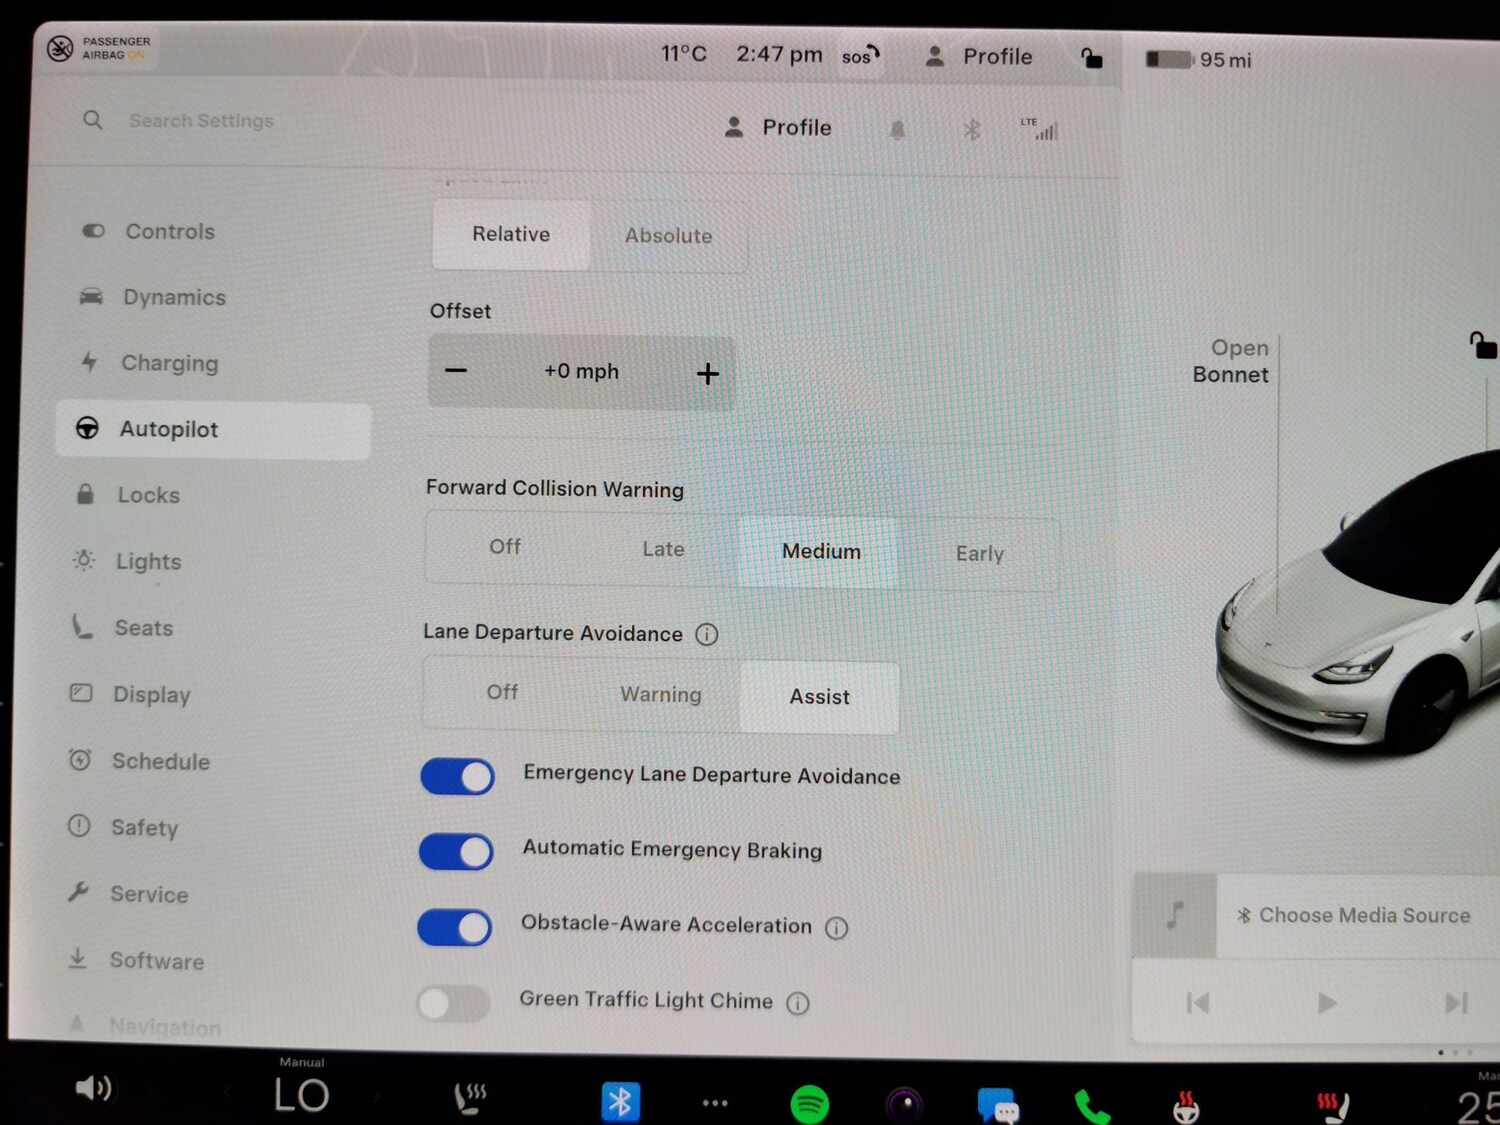Screen dimensions: 1500x1125
Task: Increase the speed offset with plus
Action: click(x=707, y=372)
